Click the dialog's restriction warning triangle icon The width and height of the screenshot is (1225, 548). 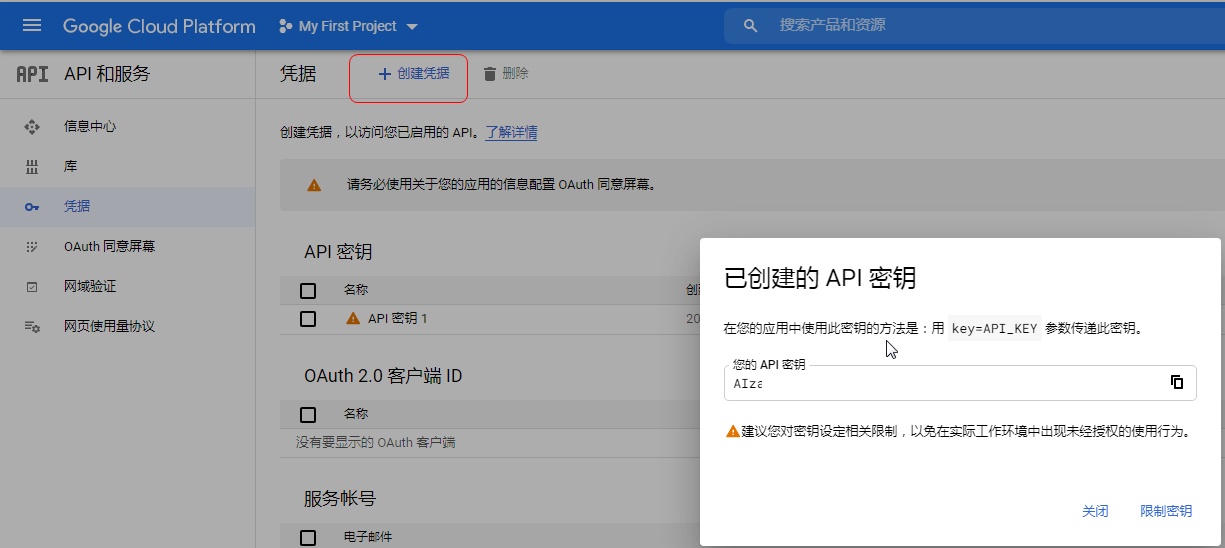point(733,432)
